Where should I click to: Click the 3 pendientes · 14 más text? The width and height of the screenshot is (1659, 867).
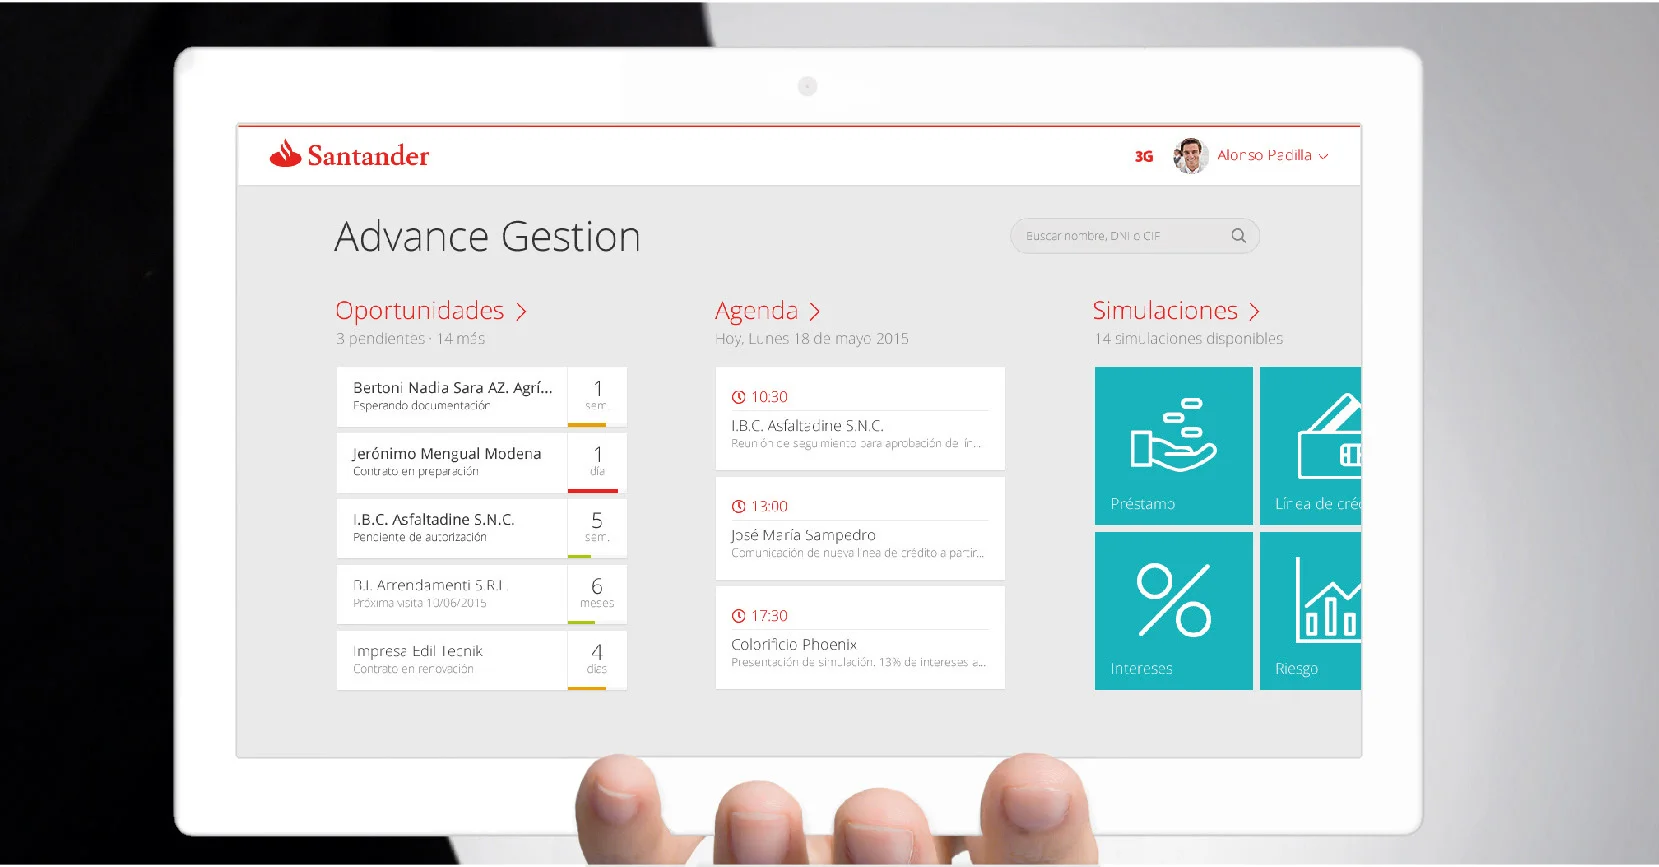(410, 339)
